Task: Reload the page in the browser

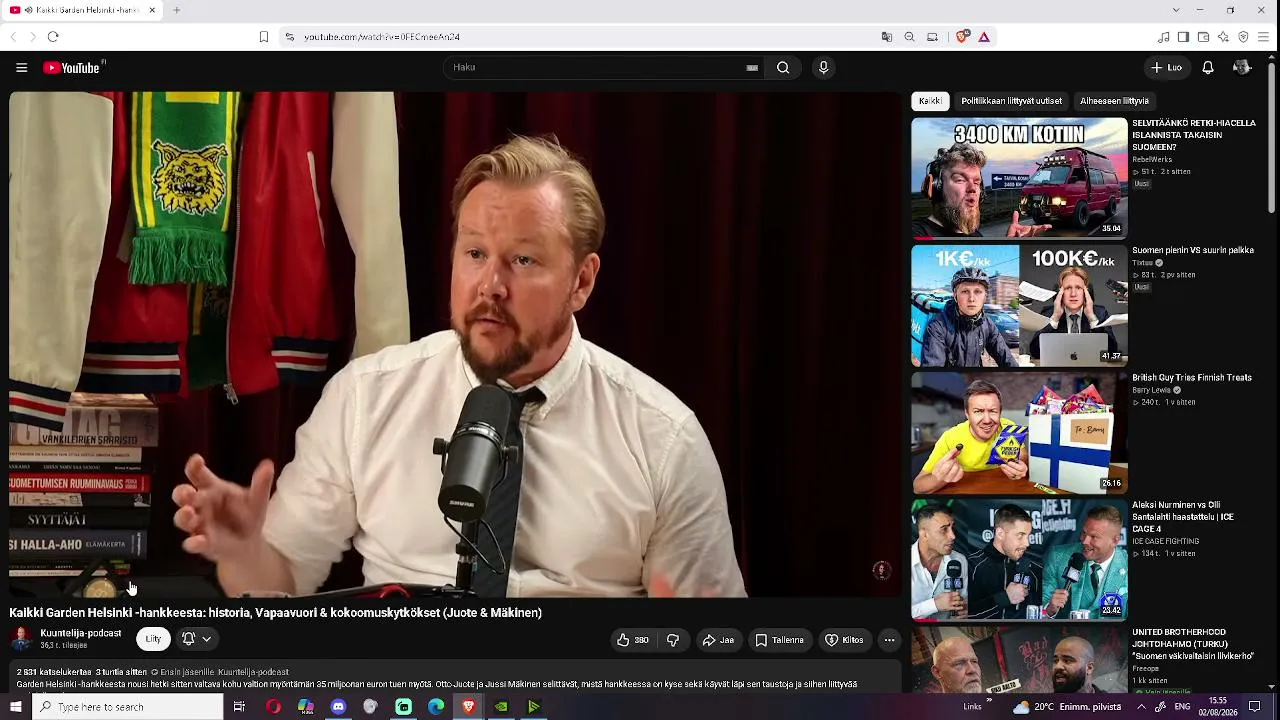Action: [53, 37]
